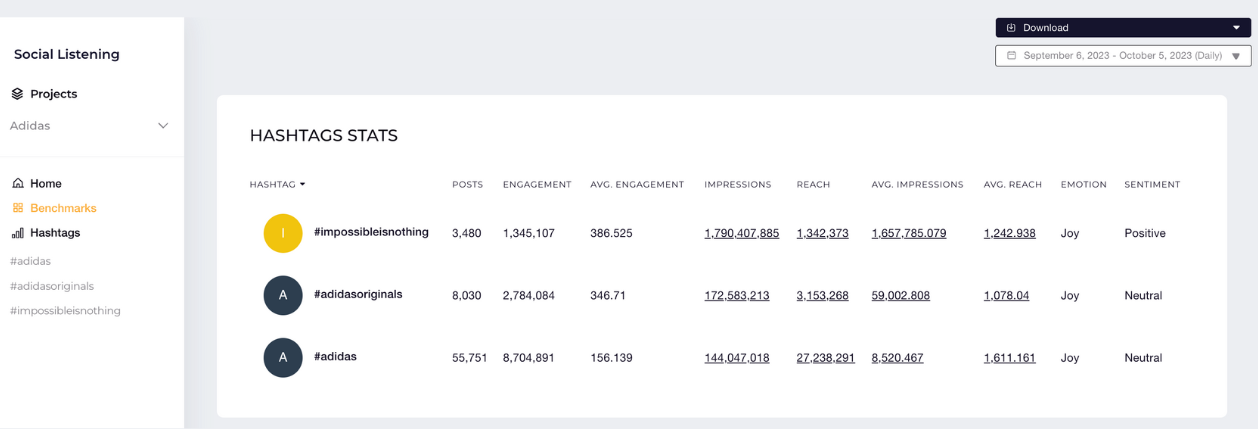Click the AVG. REACH column header

(1013, 185)
